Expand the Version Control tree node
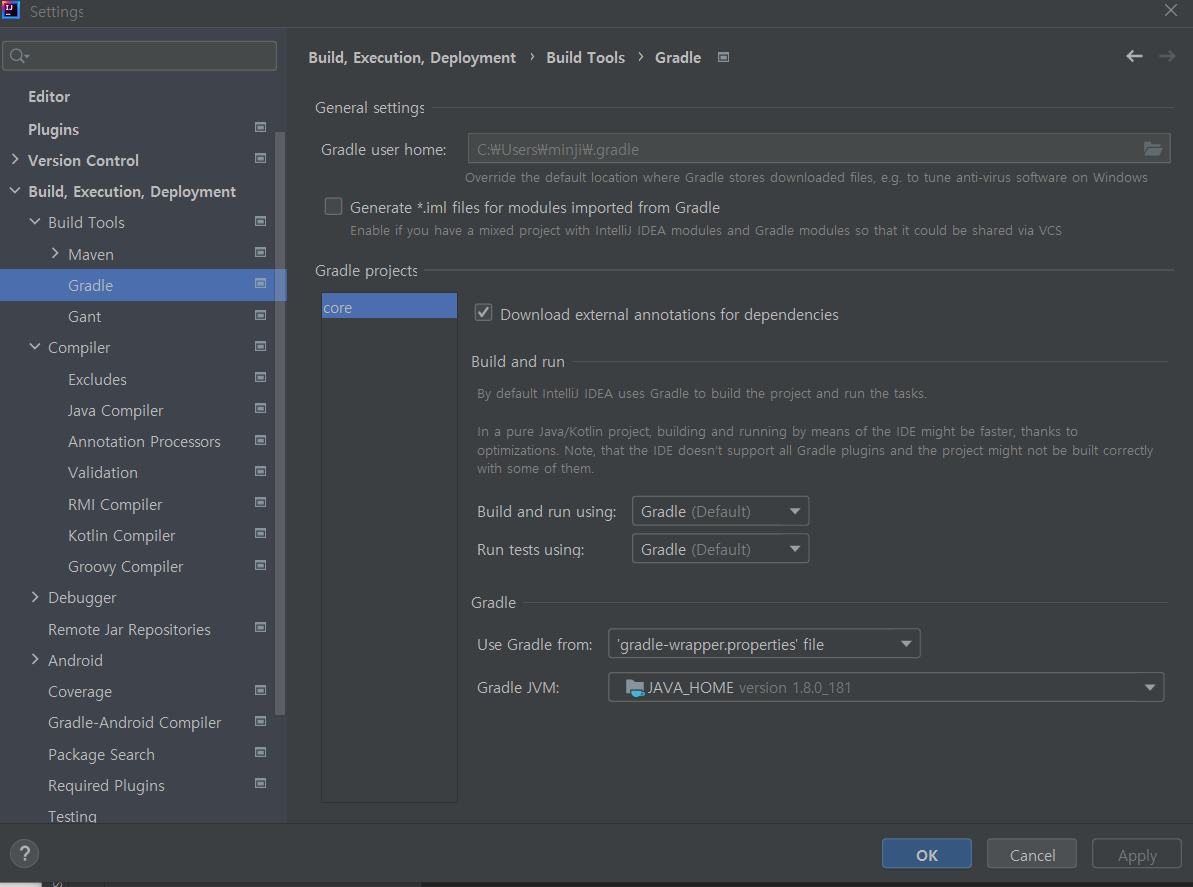The height and width of the screenshot is (887, 1193). (14, 160)
